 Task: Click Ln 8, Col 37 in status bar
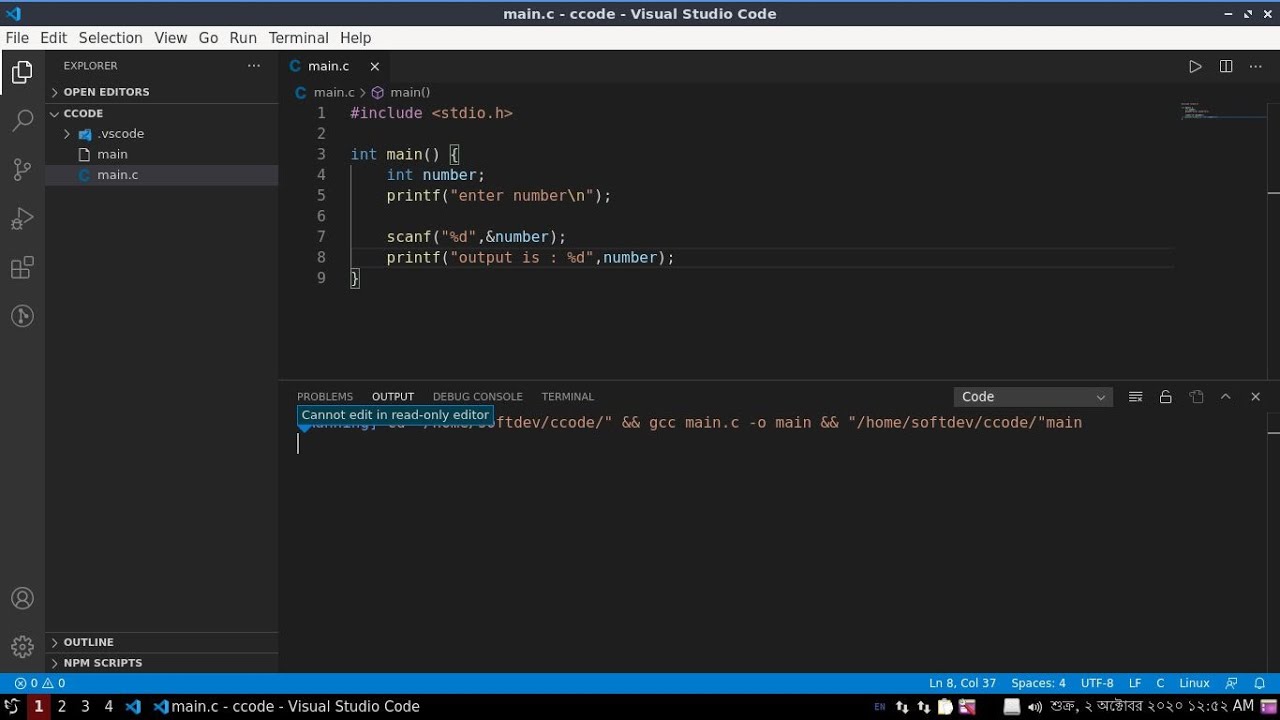coord(962,683)
